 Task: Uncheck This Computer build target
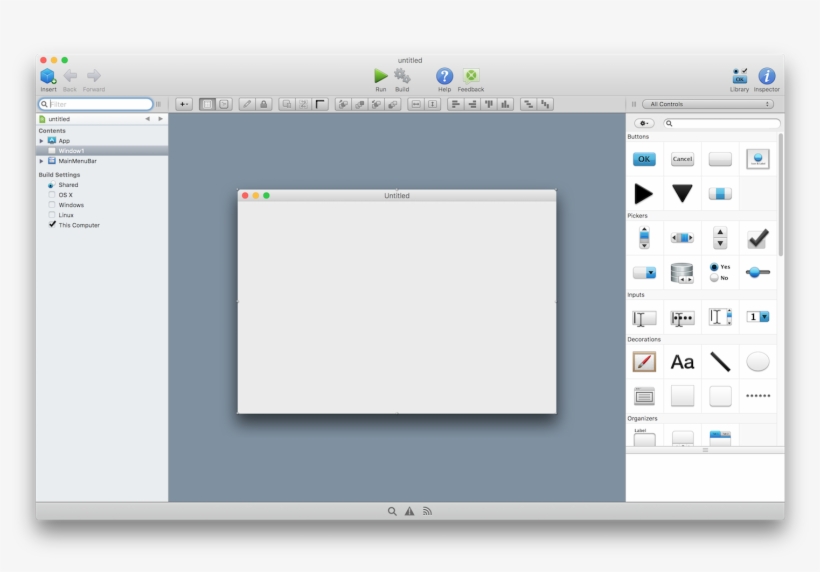pos(52,225)
